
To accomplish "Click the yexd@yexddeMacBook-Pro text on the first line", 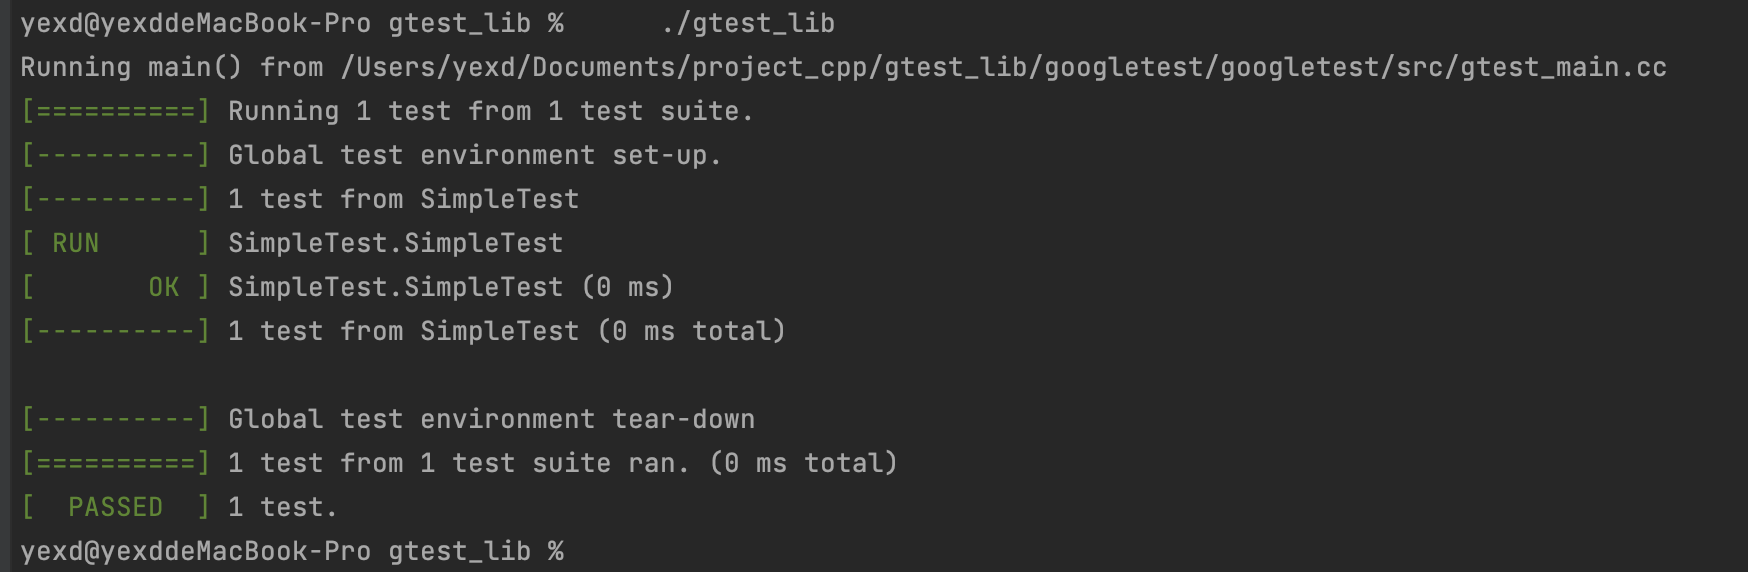I will click(196, 23).
